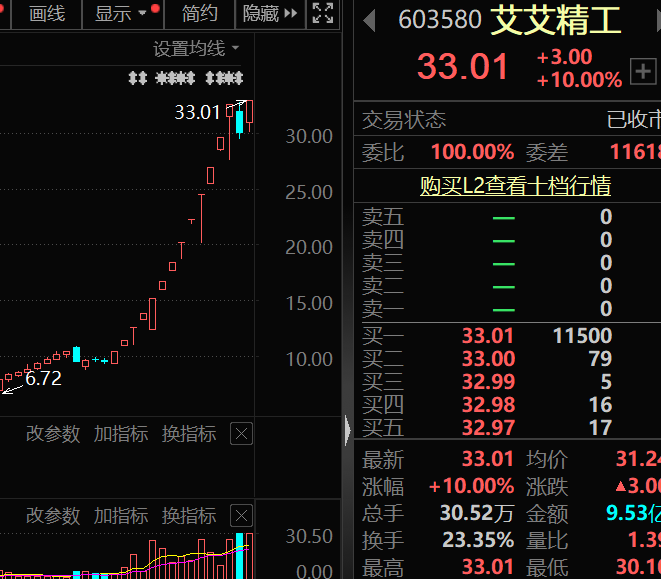This screenshot has width=661, height=579.
Task: Select the 画线 drawing tool
Action: pyautogui.click(x=46, y=13)
